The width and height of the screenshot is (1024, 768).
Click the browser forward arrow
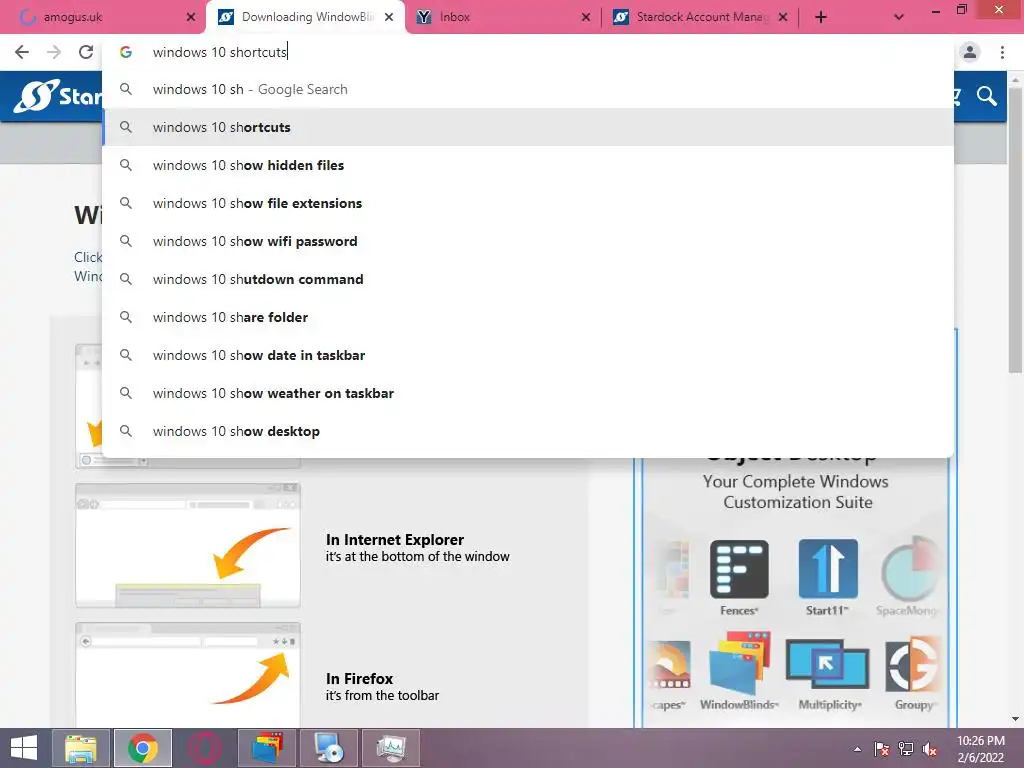[x=54, y=52]
